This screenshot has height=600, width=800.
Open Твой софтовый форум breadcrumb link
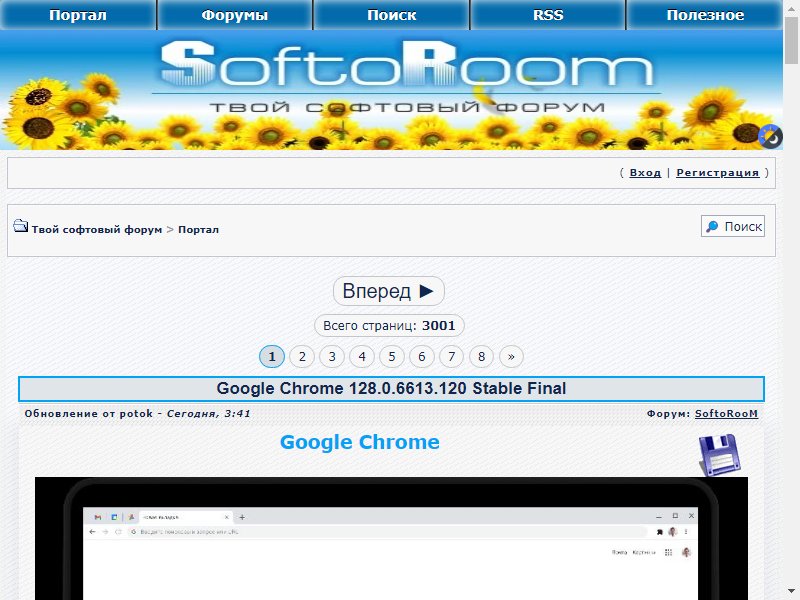tap(96, 230)
